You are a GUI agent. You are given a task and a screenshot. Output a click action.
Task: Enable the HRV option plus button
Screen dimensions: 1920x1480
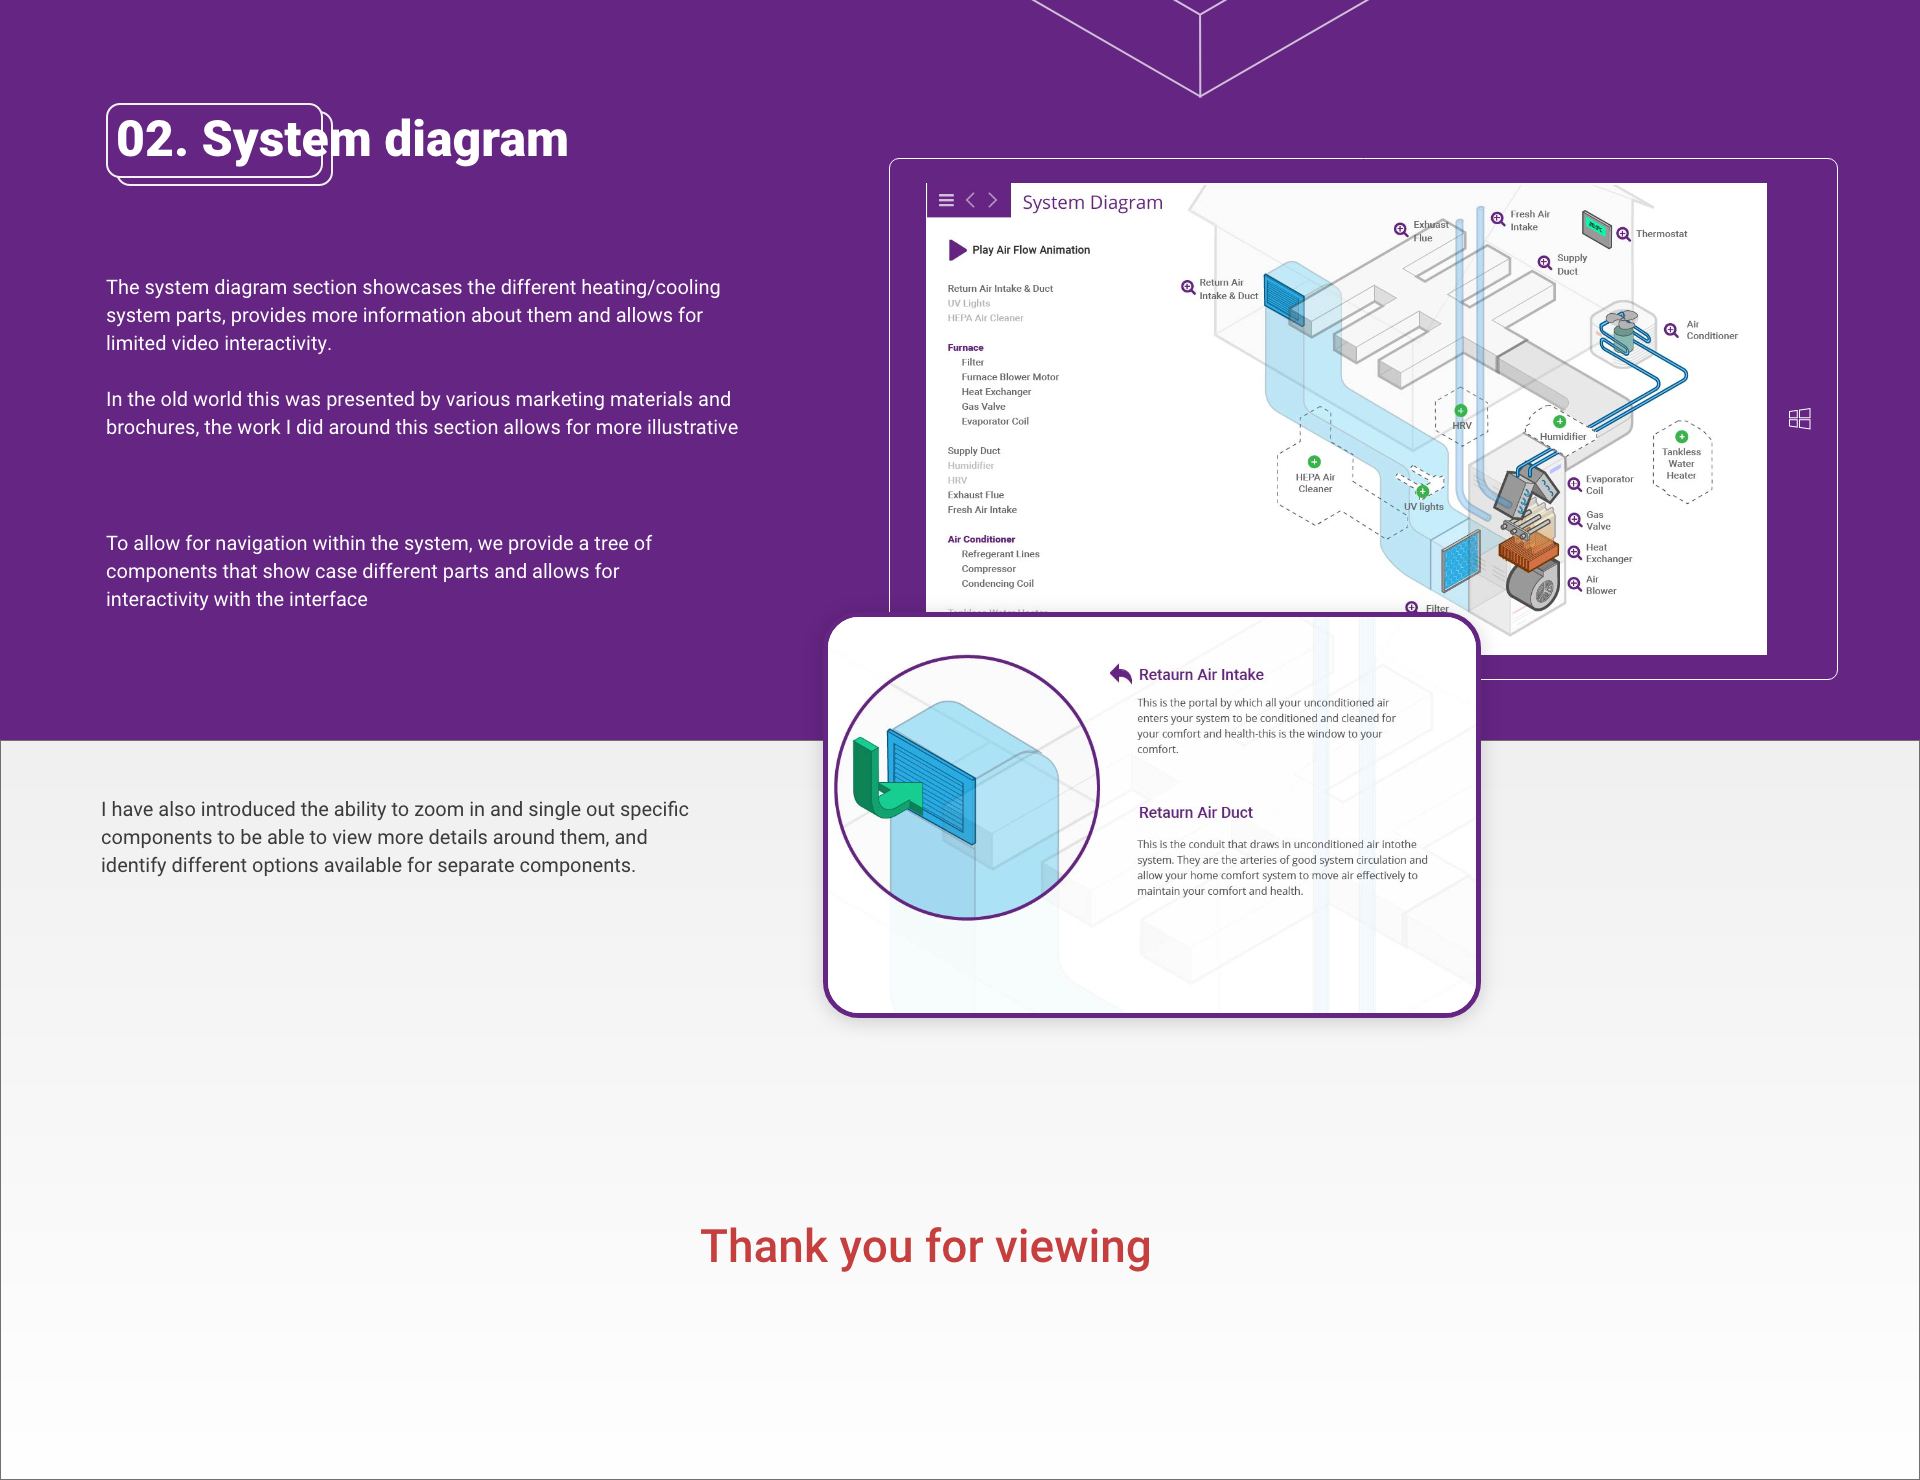[x=1461, y=411]
